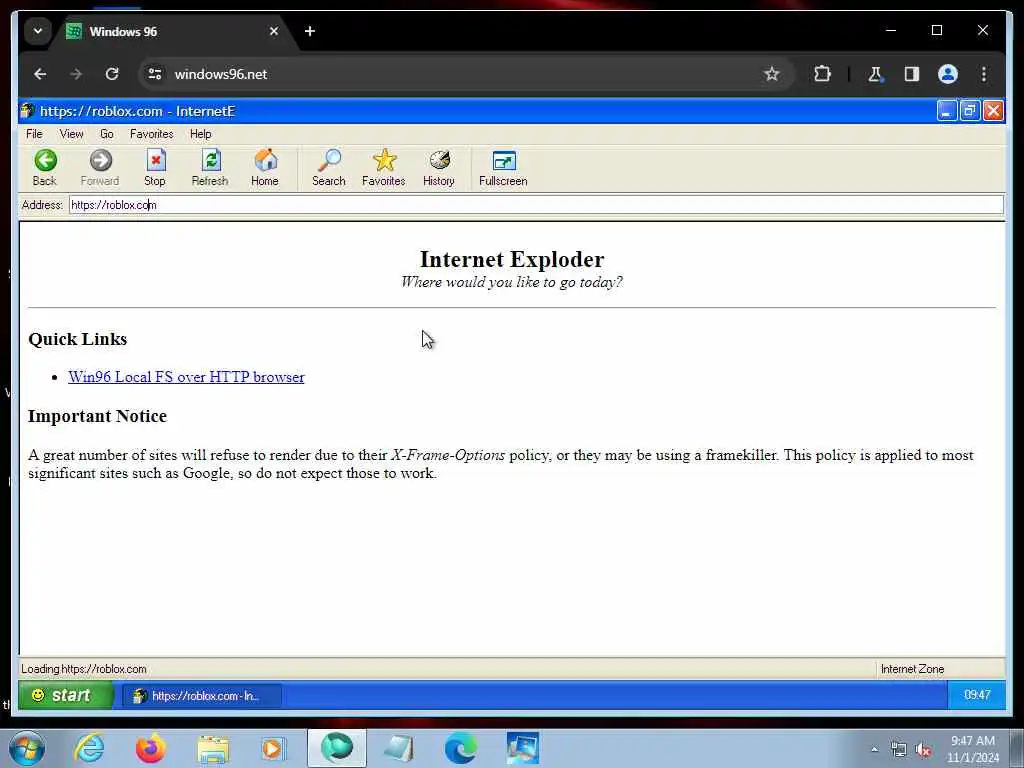Open the Chrome tab search dropdown
1024x768 pixels.
(38, 31)
